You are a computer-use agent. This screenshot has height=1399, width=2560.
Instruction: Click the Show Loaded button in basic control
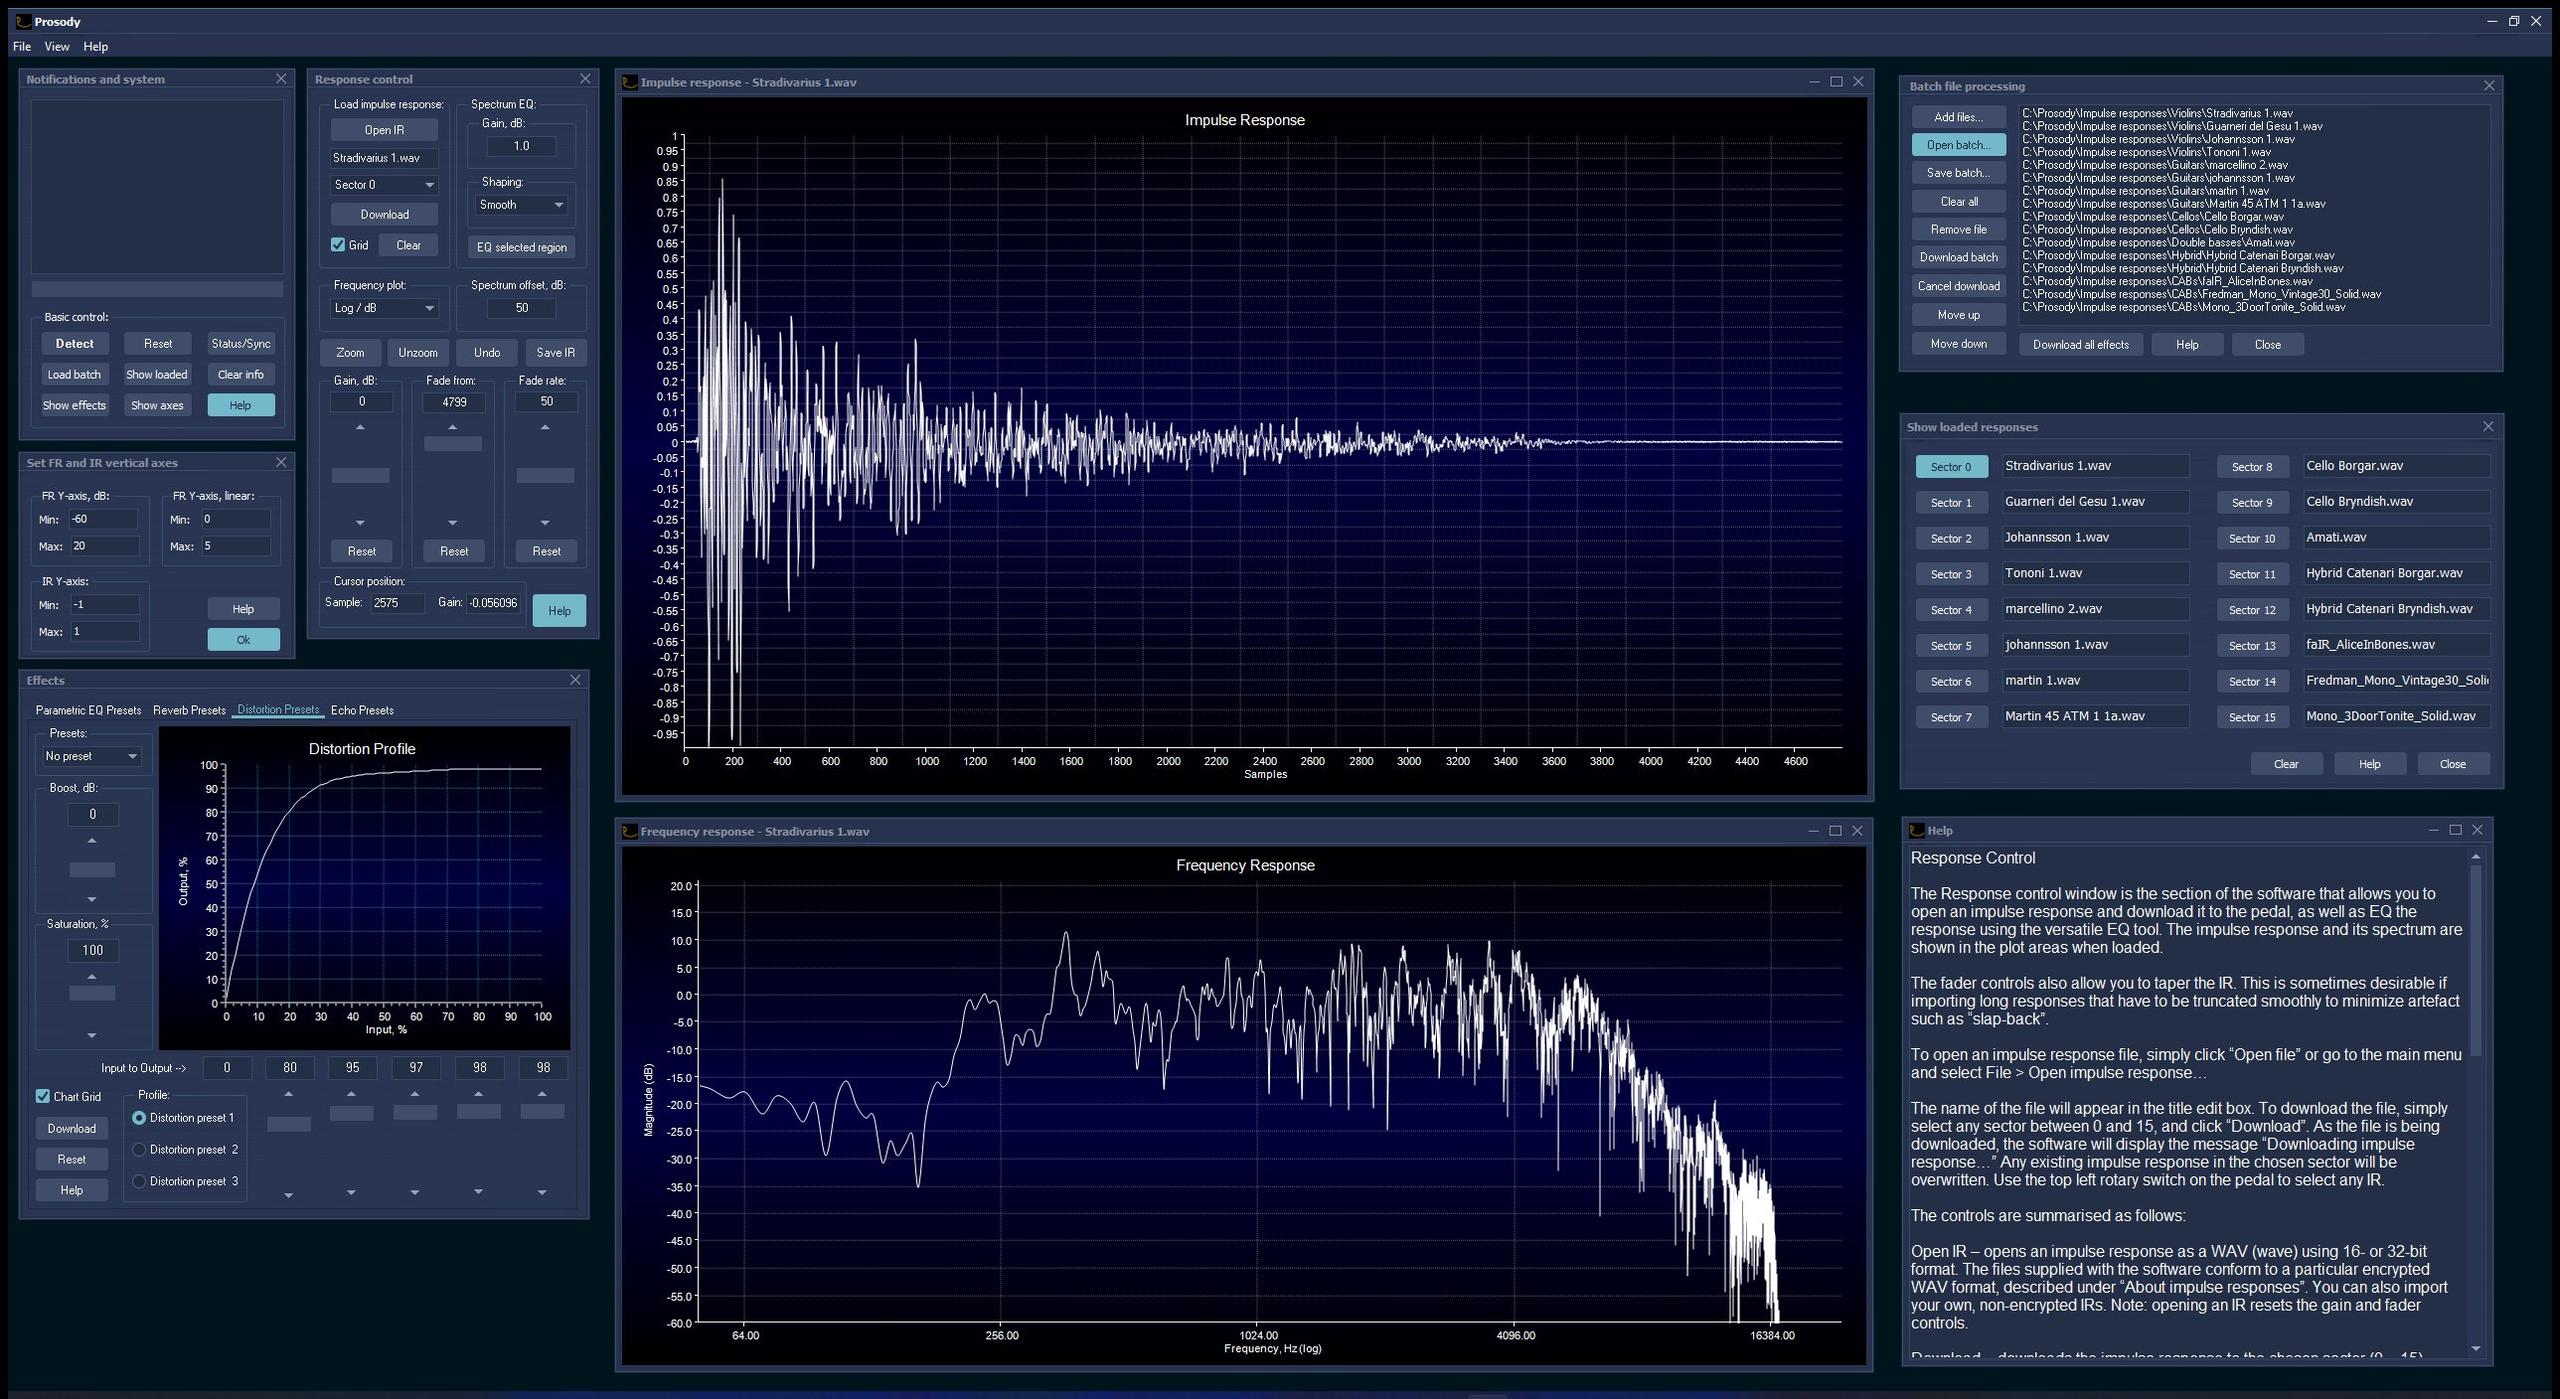[x=158, y=374]
